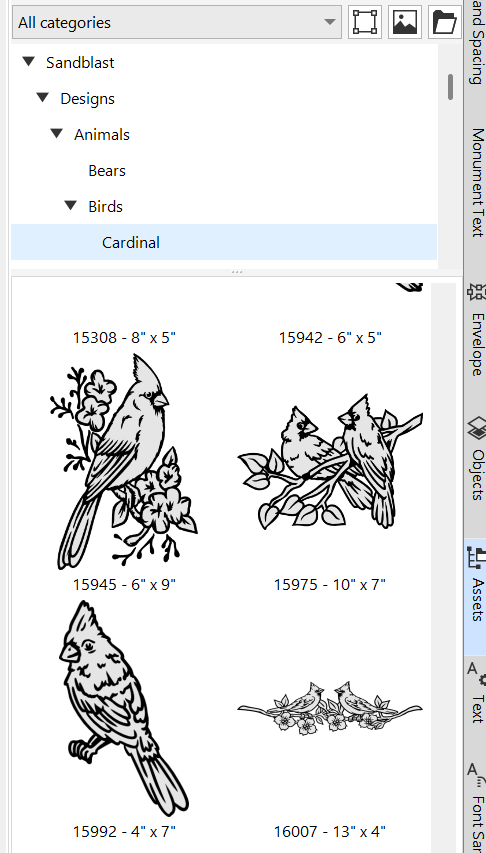Open the Font Sampler docker tab

point(476,805)
